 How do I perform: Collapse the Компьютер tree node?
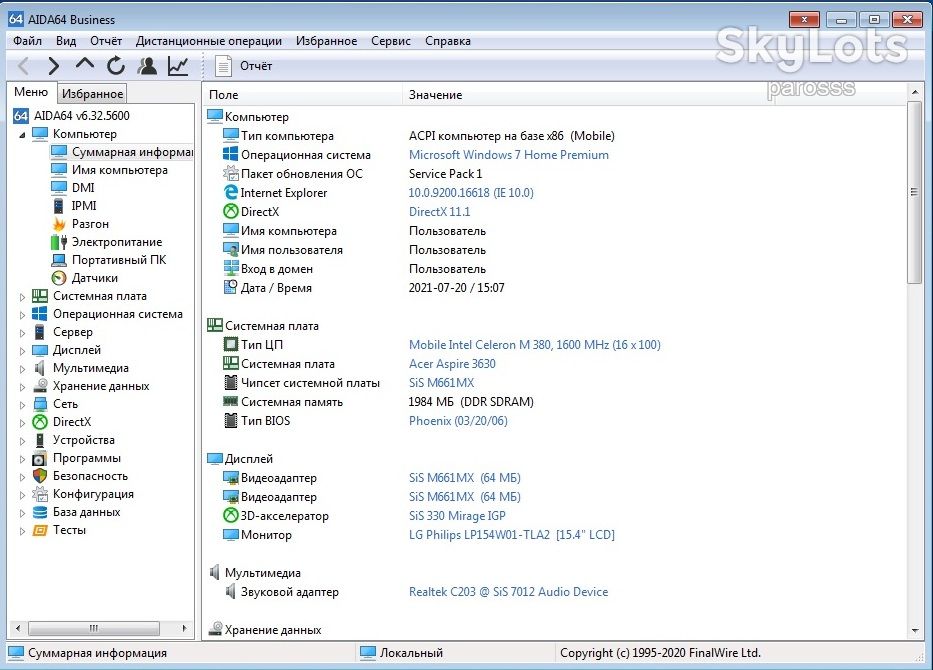pos(22,134)
